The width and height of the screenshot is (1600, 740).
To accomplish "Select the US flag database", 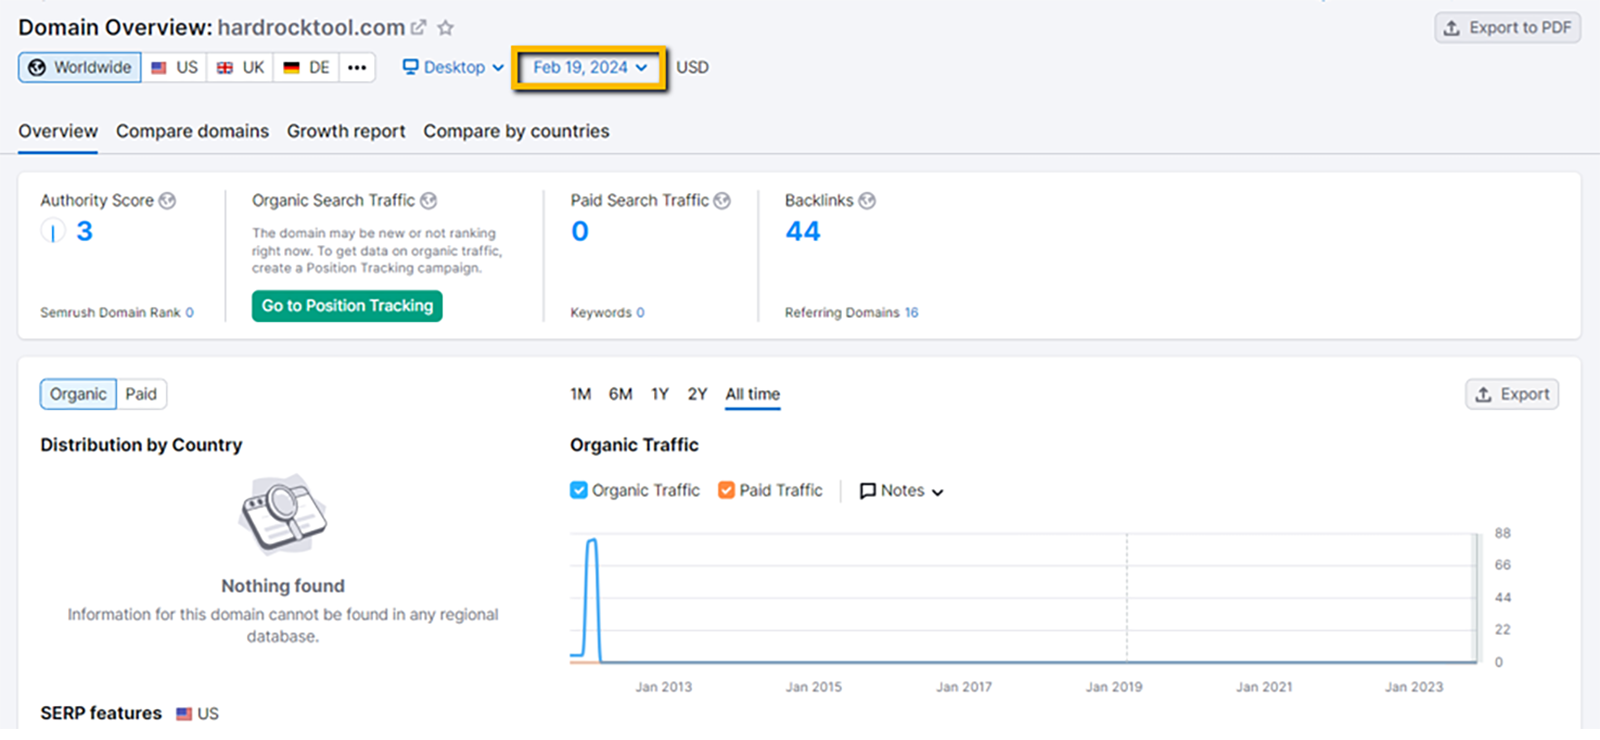I will pos(174,68).
